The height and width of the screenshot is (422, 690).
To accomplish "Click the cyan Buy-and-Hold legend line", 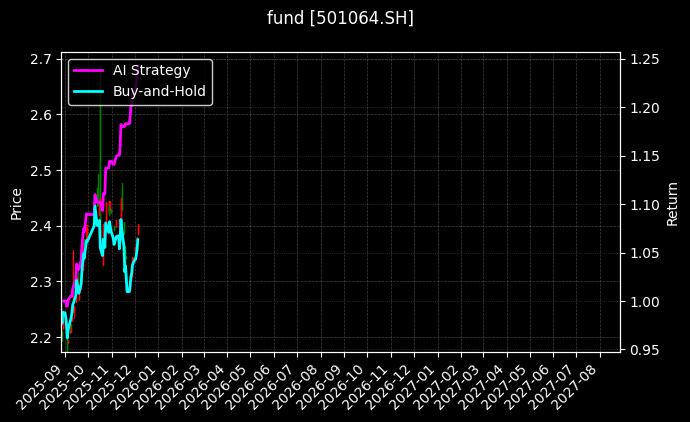I will [88, 92].
